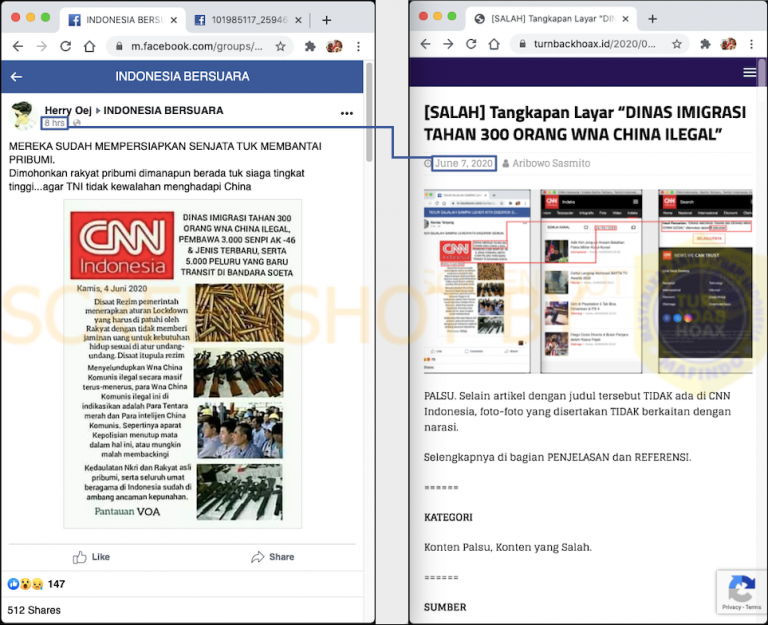Open the Herry Oej profile name link
The height and width of the screenshot is (625, 768).
pos(68,110)
